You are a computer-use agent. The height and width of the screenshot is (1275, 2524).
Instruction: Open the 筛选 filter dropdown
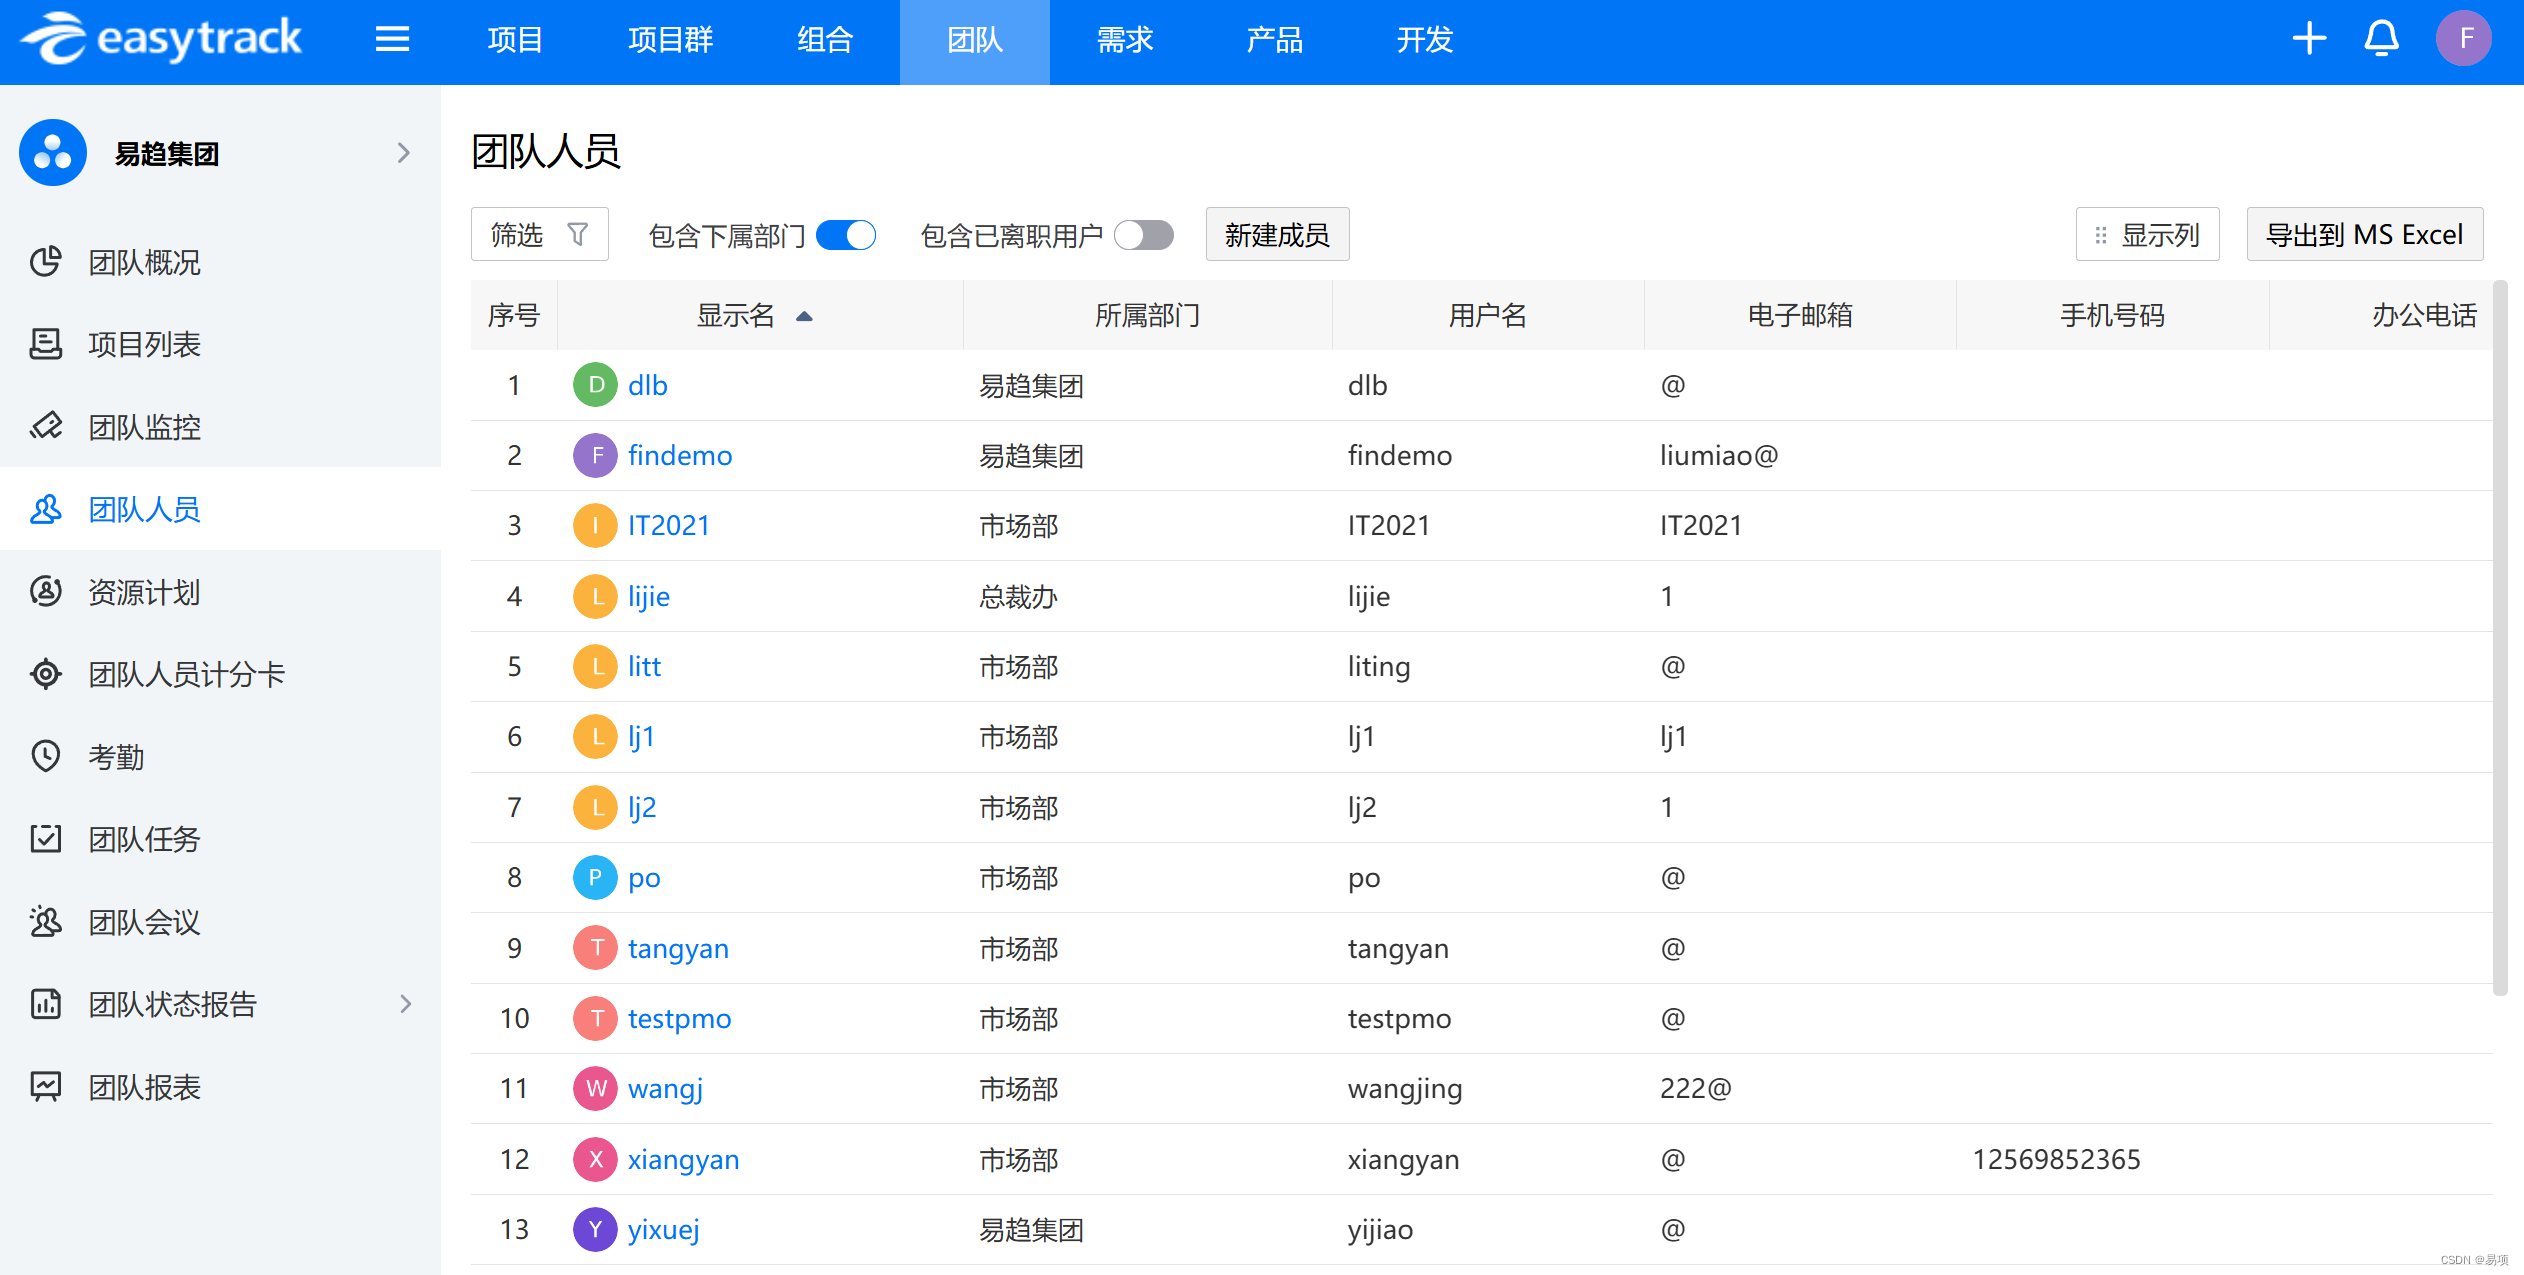[540, 235]
